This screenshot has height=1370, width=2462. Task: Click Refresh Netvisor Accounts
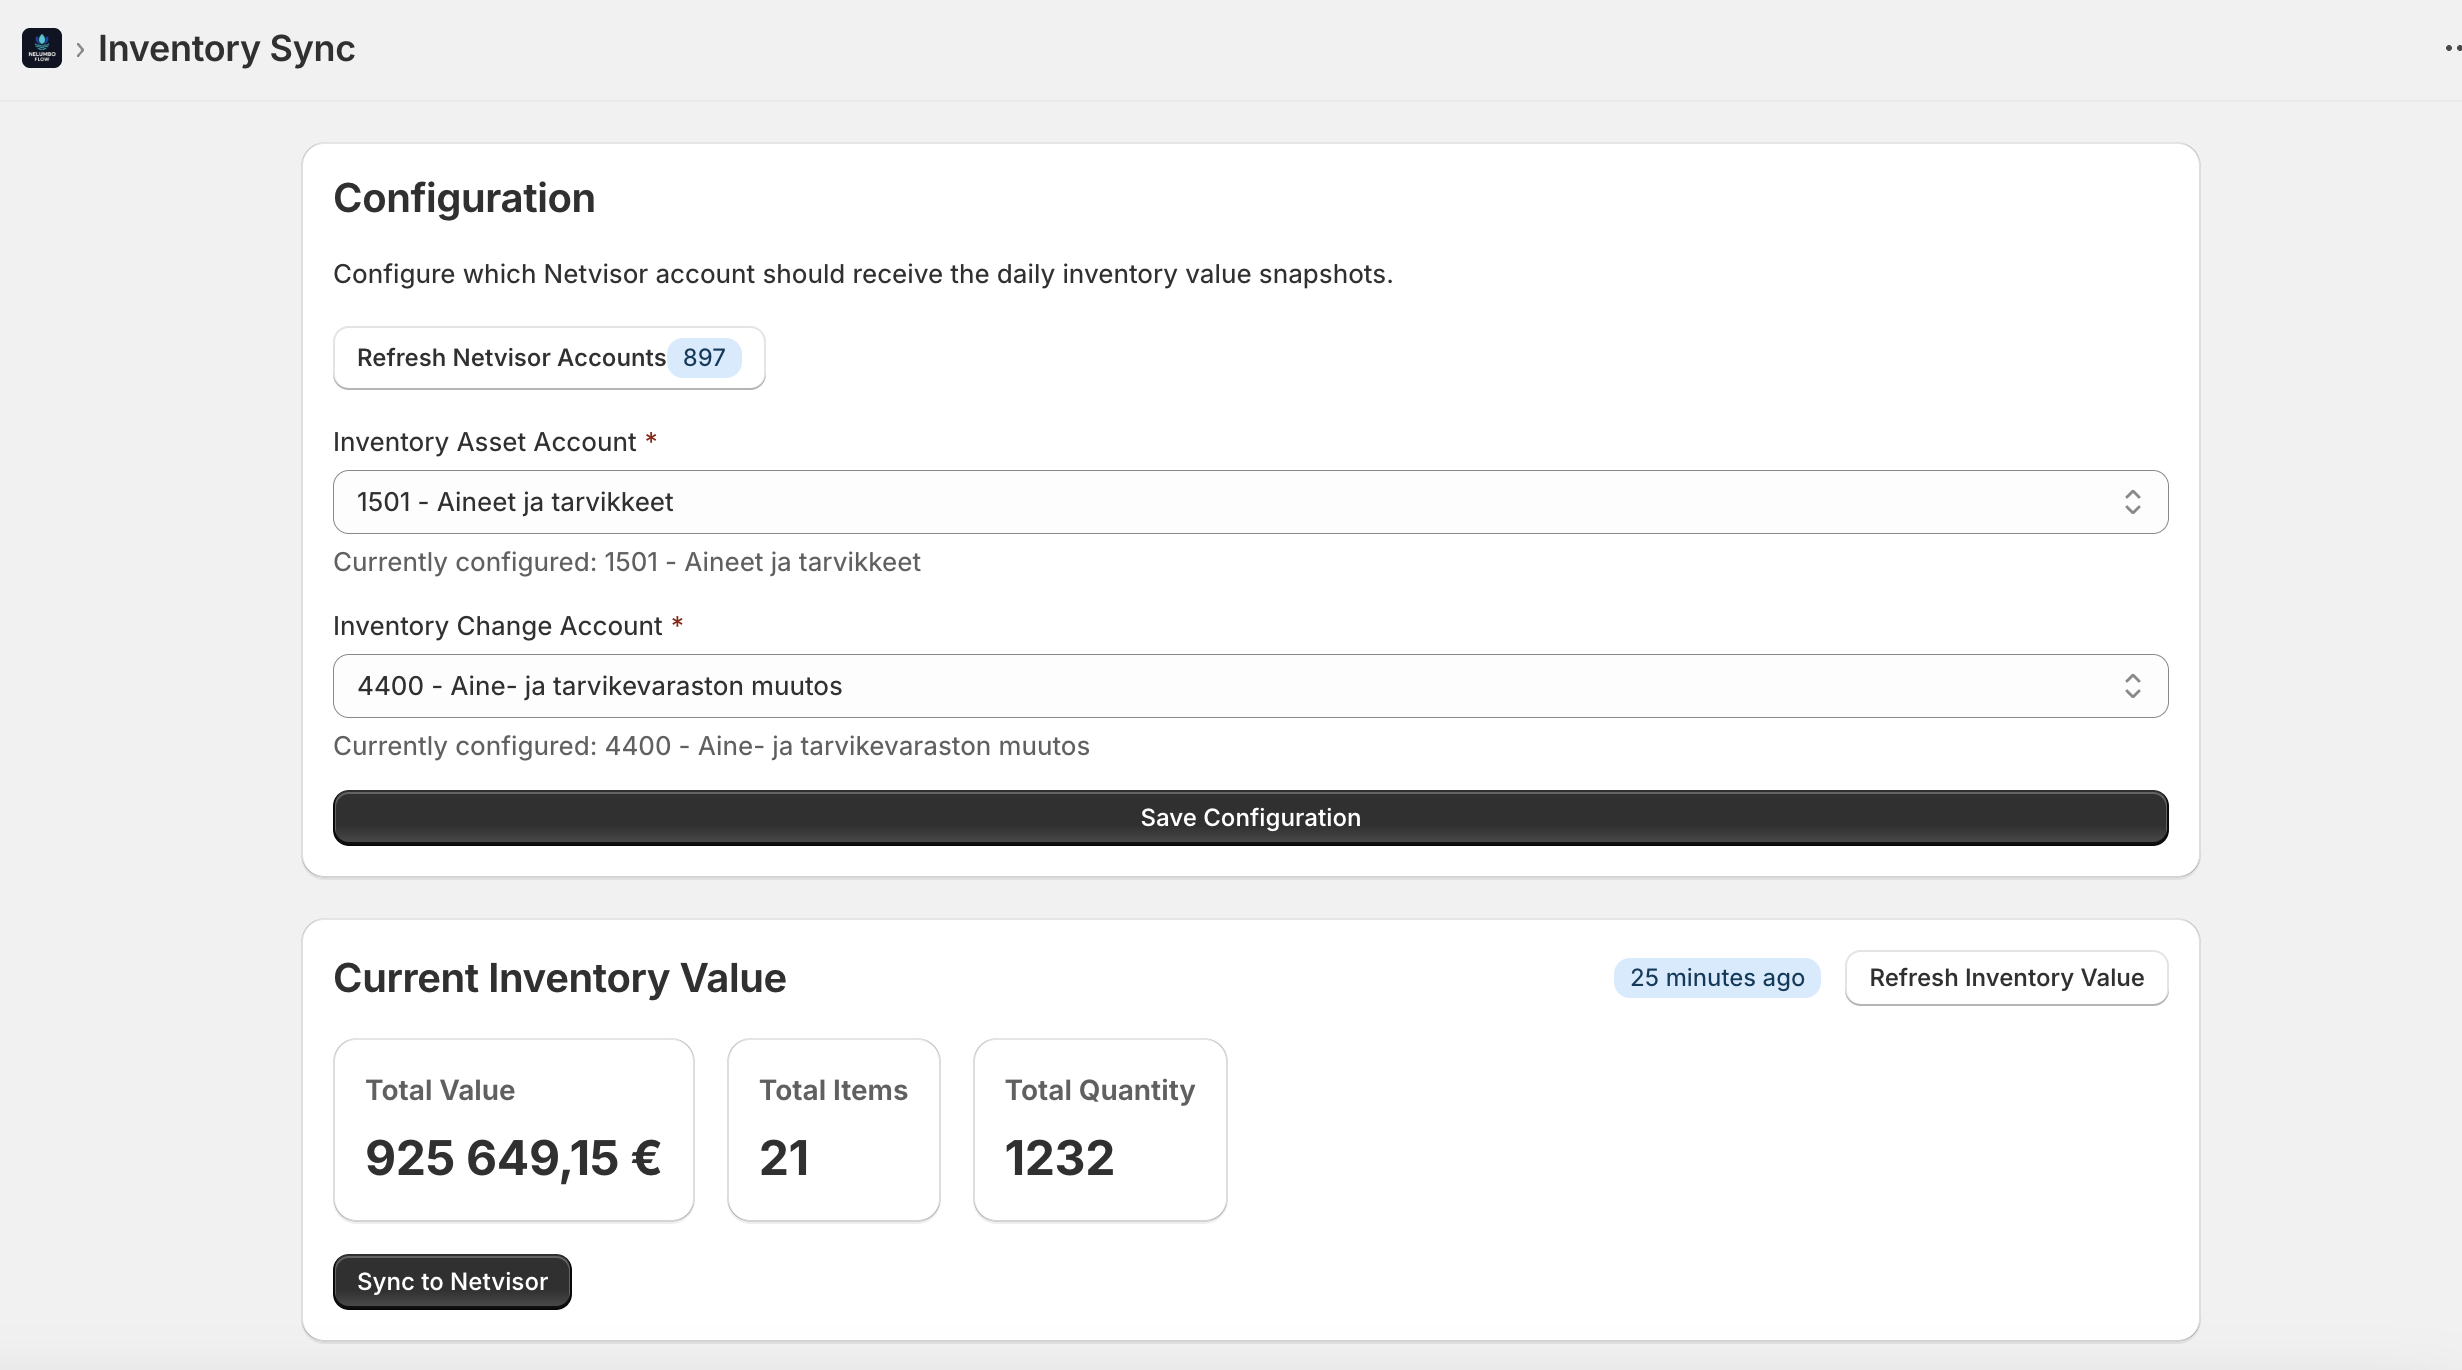pos(512,357)
